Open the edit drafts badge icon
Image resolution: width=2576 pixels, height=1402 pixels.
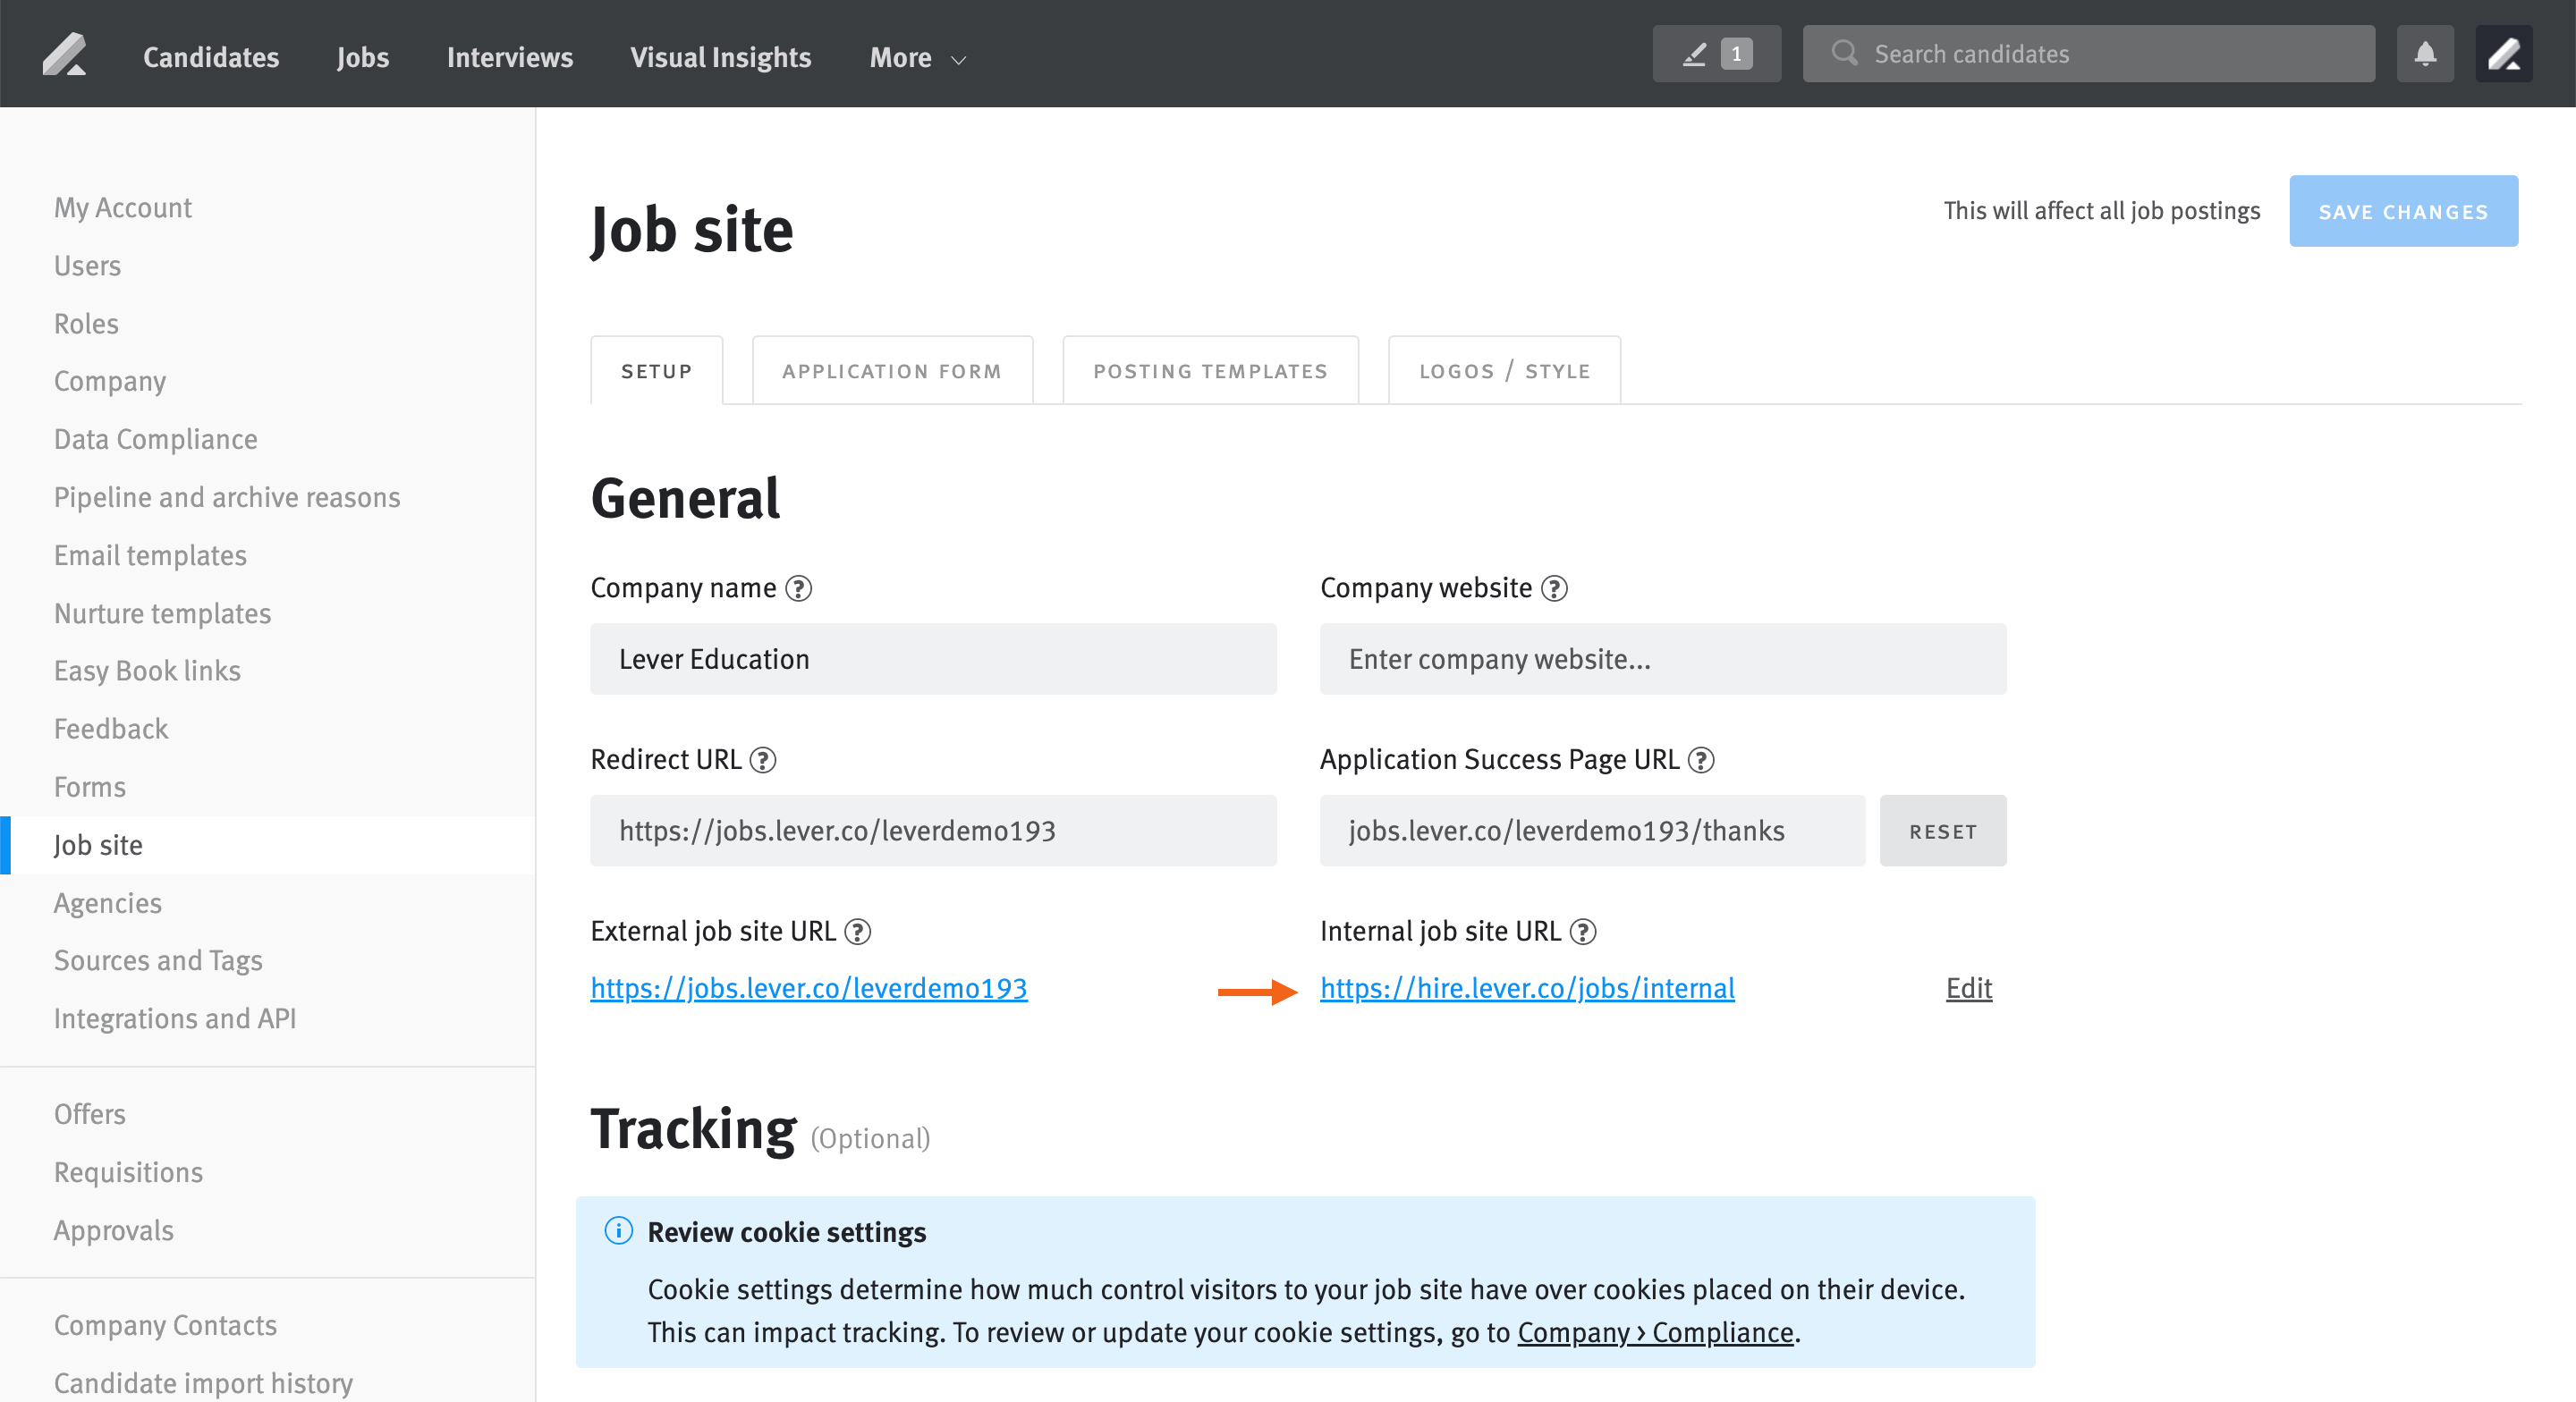point(1716,53)
